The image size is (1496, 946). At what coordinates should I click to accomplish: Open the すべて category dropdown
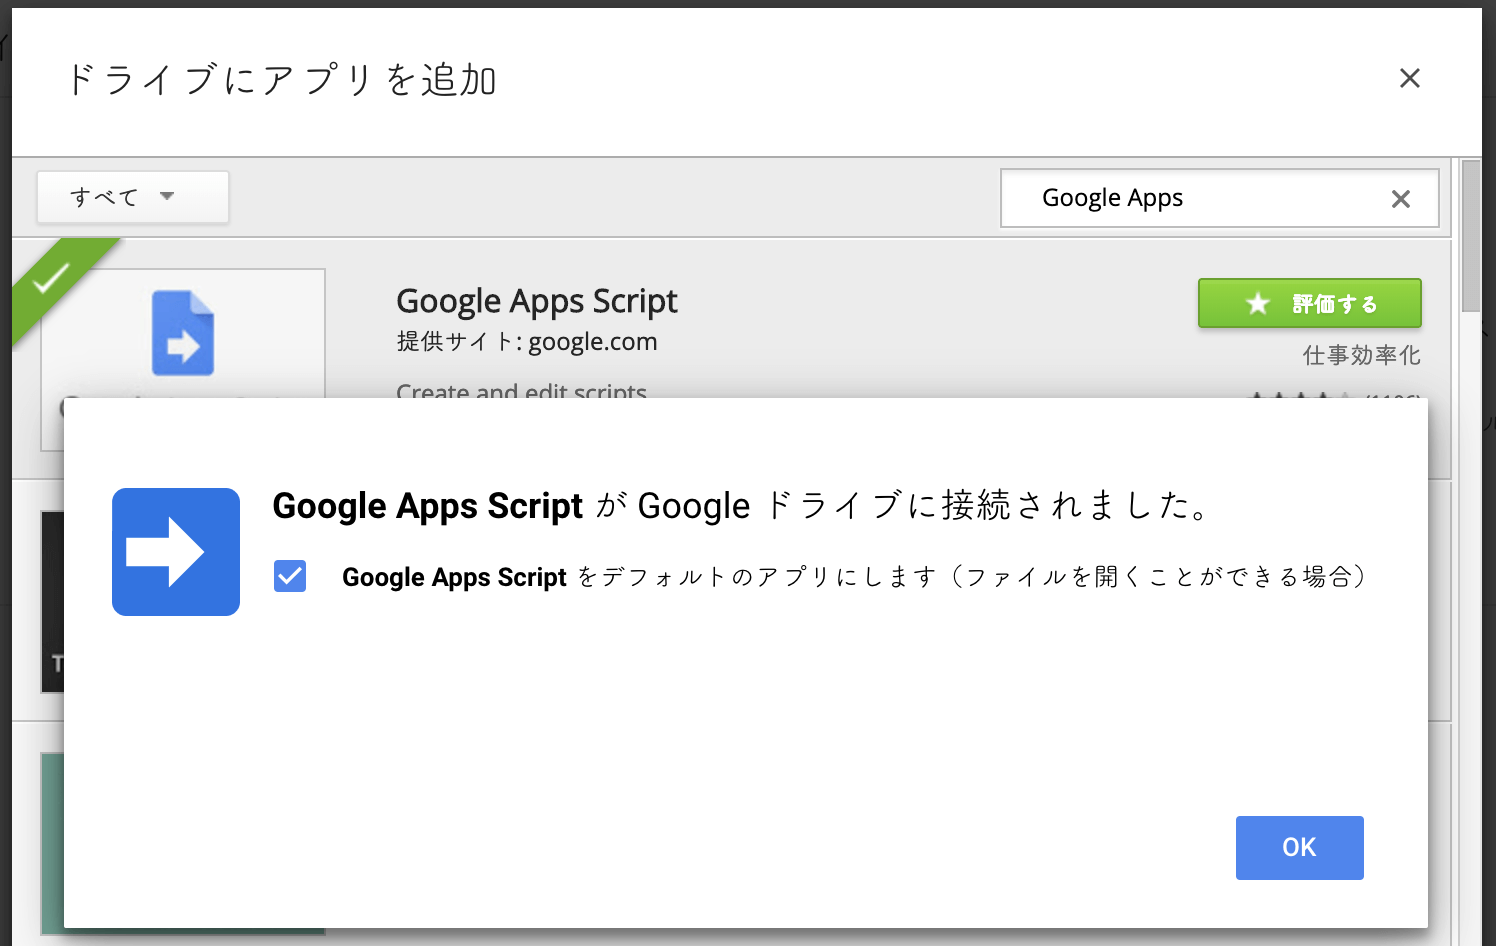(132, 197)
